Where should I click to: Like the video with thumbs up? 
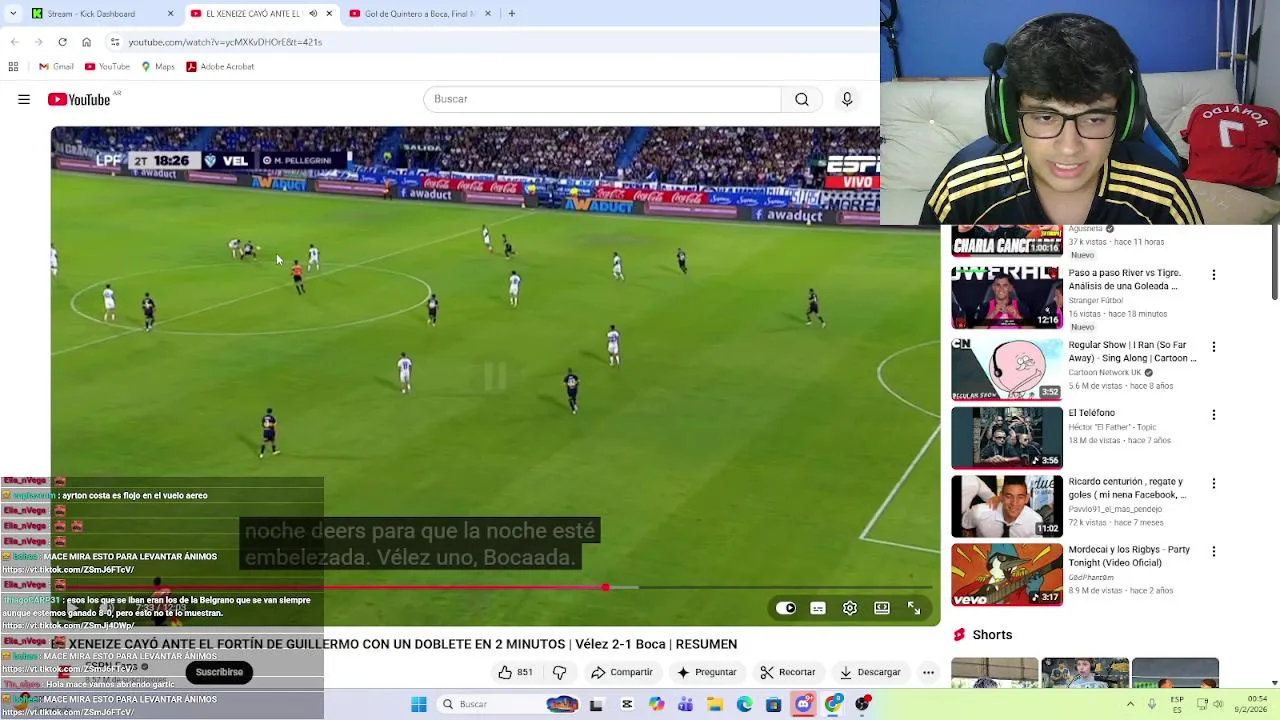(515, 672)
